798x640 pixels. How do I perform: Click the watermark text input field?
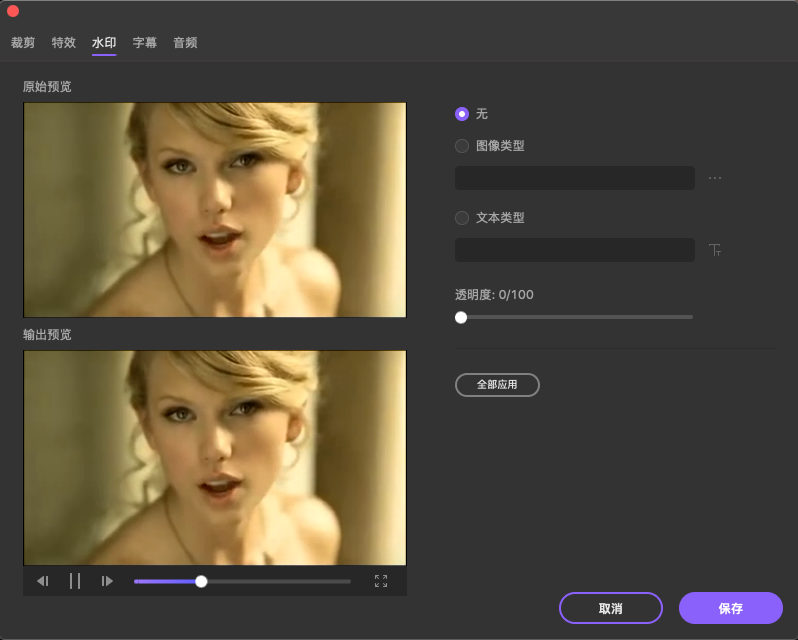coord(574,250)
